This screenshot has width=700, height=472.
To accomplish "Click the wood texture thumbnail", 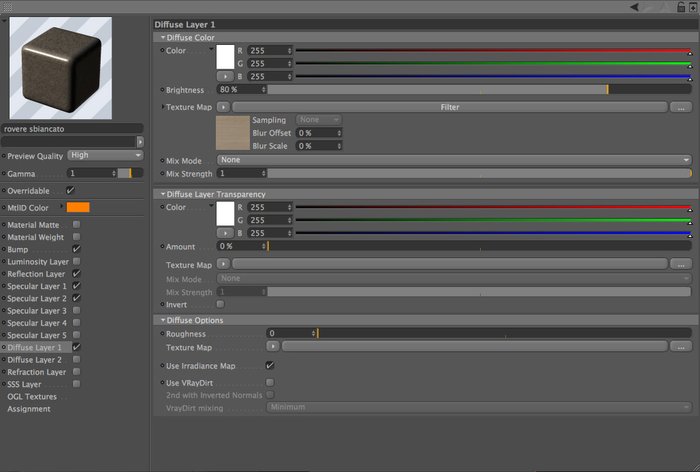I will [233, 133].
